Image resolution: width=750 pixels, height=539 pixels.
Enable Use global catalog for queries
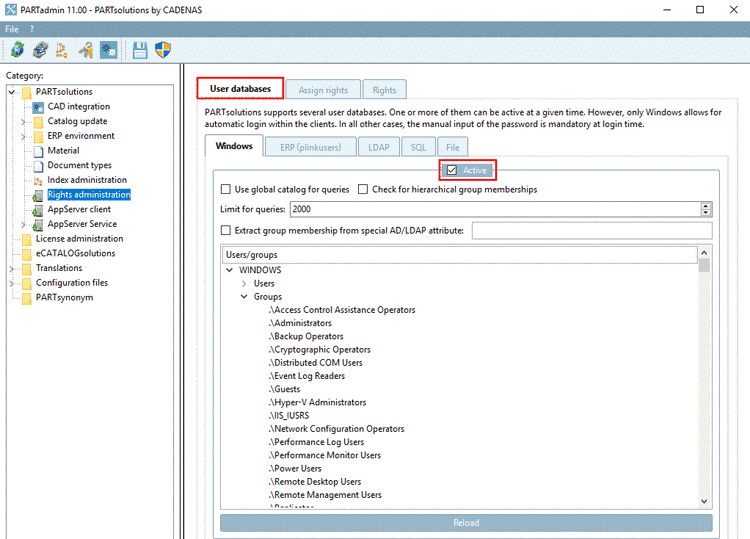[225, 189]
